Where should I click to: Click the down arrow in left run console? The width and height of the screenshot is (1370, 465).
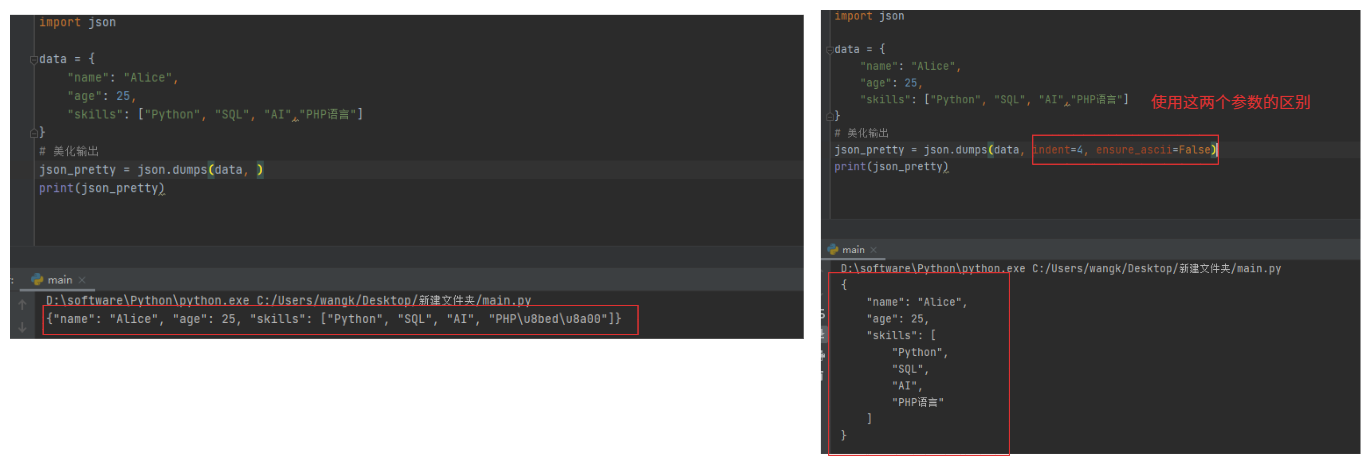pos(22,326)
